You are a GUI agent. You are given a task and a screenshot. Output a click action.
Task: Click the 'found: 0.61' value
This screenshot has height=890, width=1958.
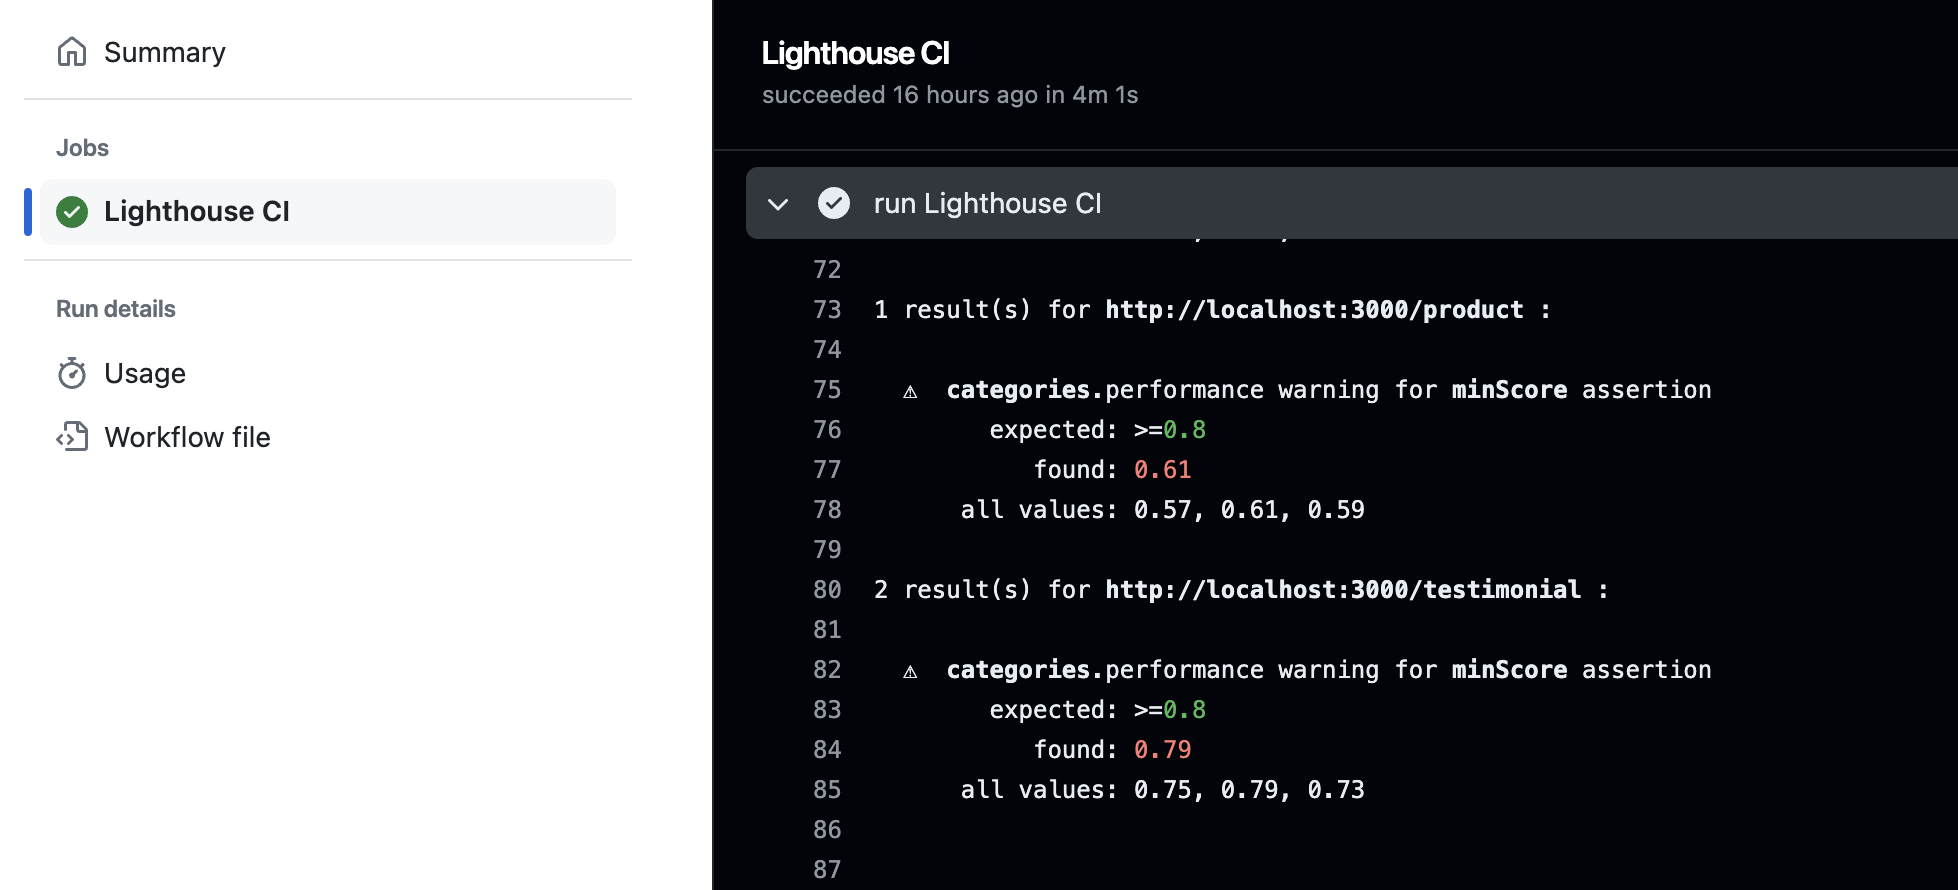click(1162, 470)
